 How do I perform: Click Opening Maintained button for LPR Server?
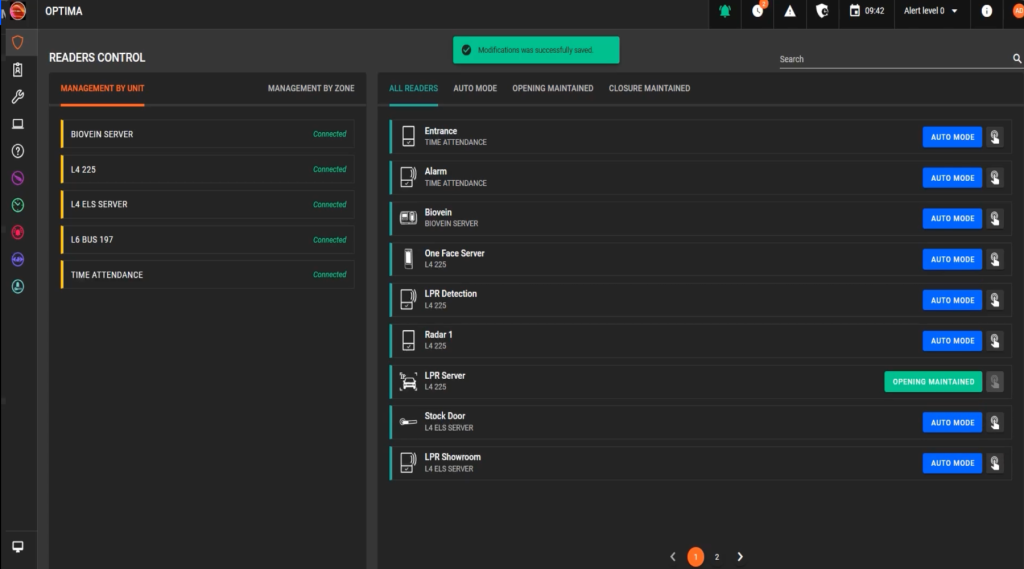pos(932,382)
